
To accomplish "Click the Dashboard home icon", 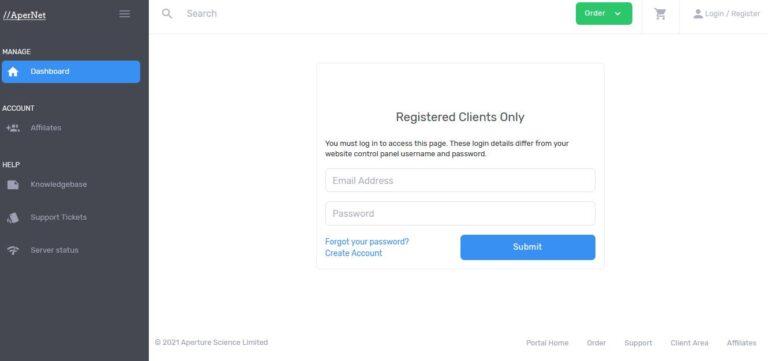I will click(x=13, y=72).
